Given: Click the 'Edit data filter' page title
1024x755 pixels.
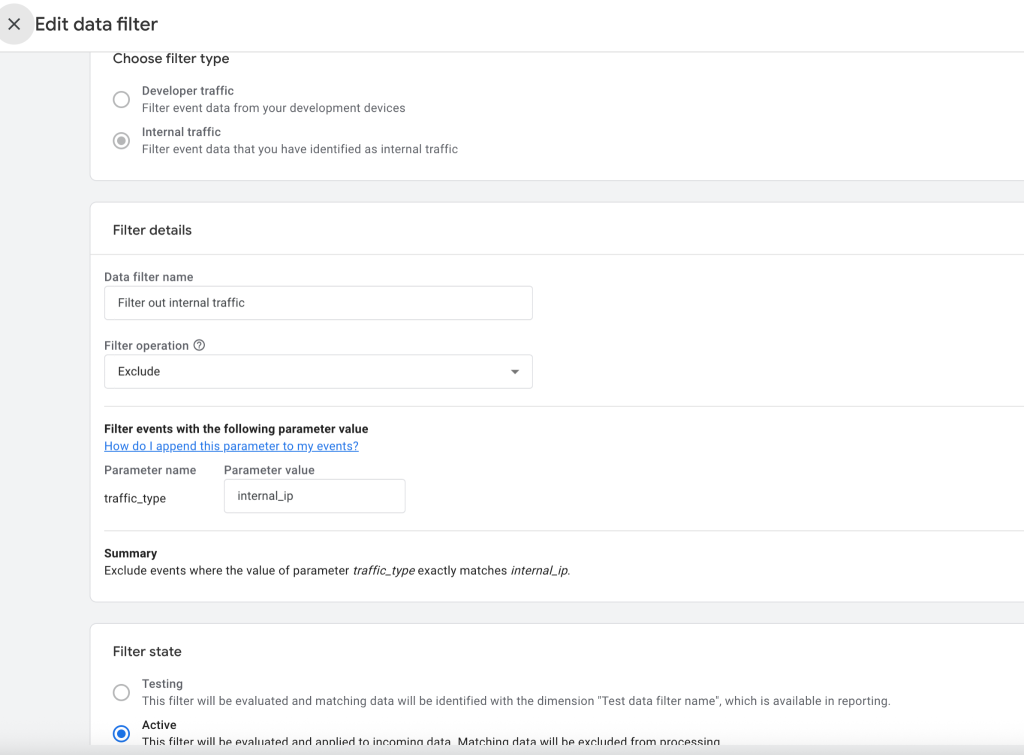Looking at the screenshot, I should click(96, 24).
